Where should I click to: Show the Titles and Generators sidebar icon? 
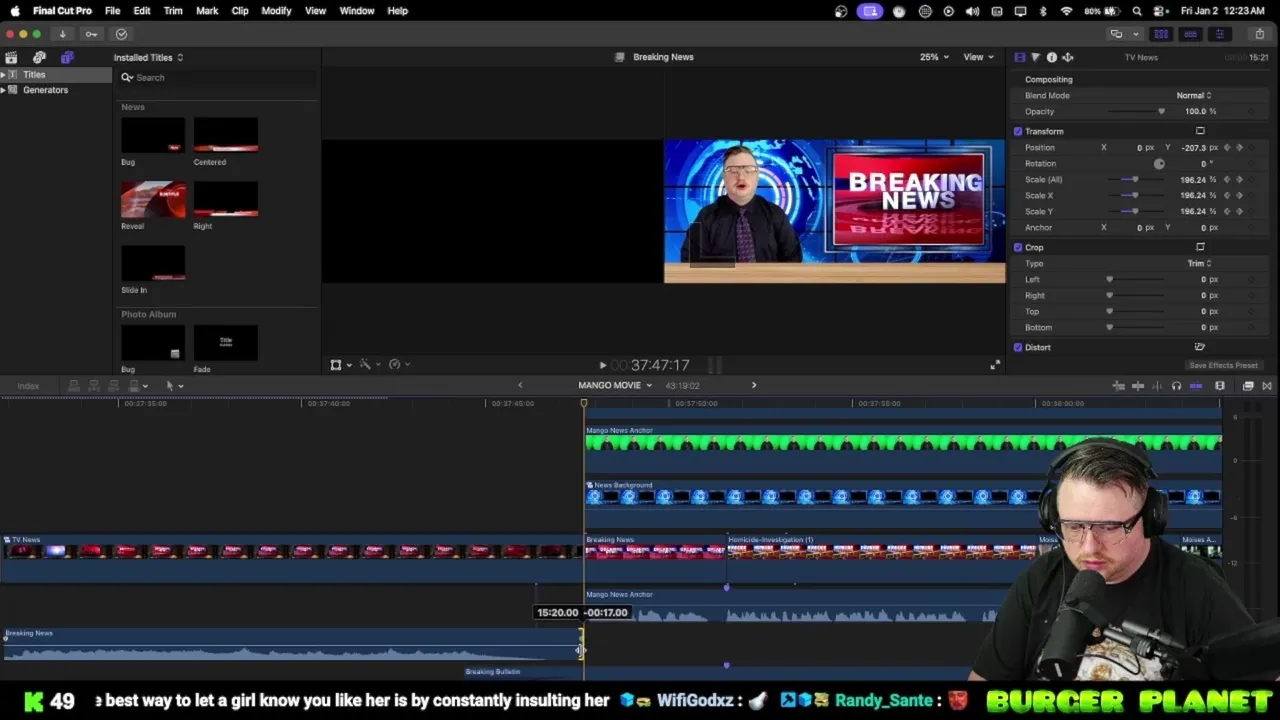[67, 57]
